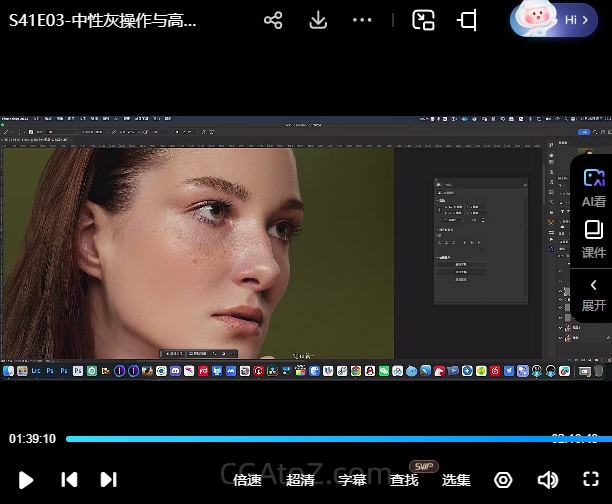Open the 倍速 playback speed menu

click(x=247, y=480)
